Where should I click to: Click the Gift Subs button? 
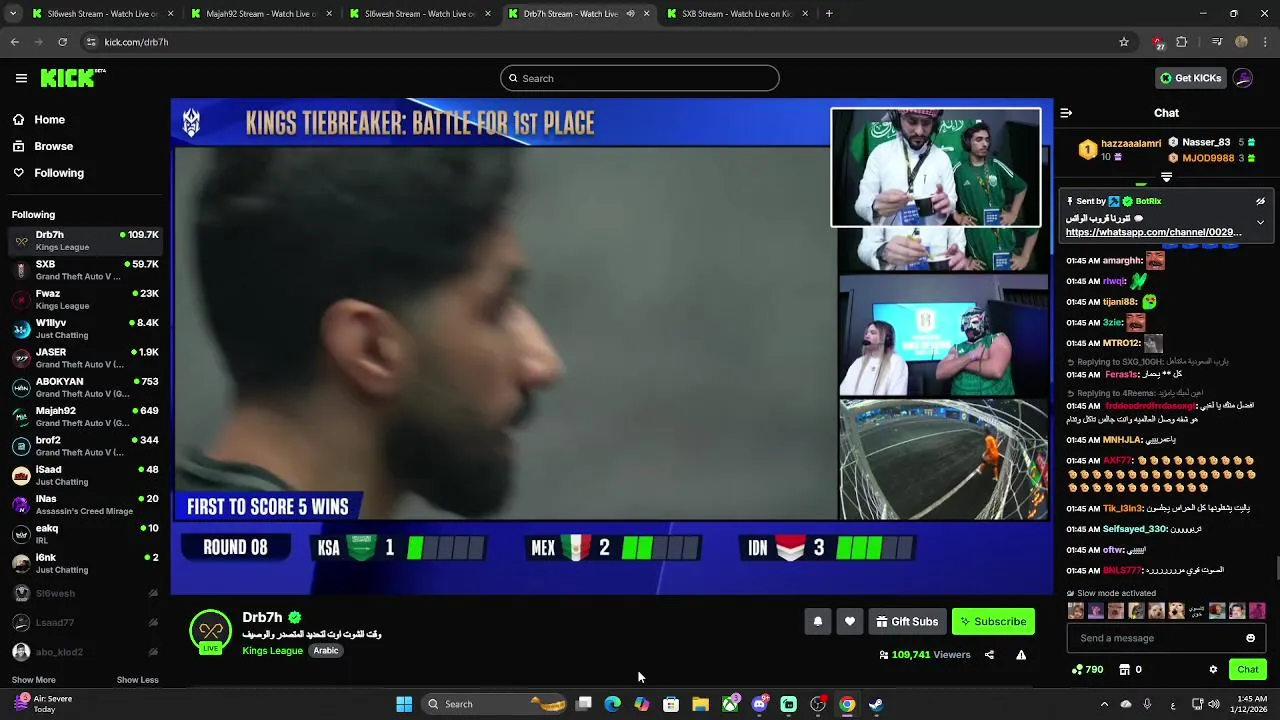click(x=907, y=621)
